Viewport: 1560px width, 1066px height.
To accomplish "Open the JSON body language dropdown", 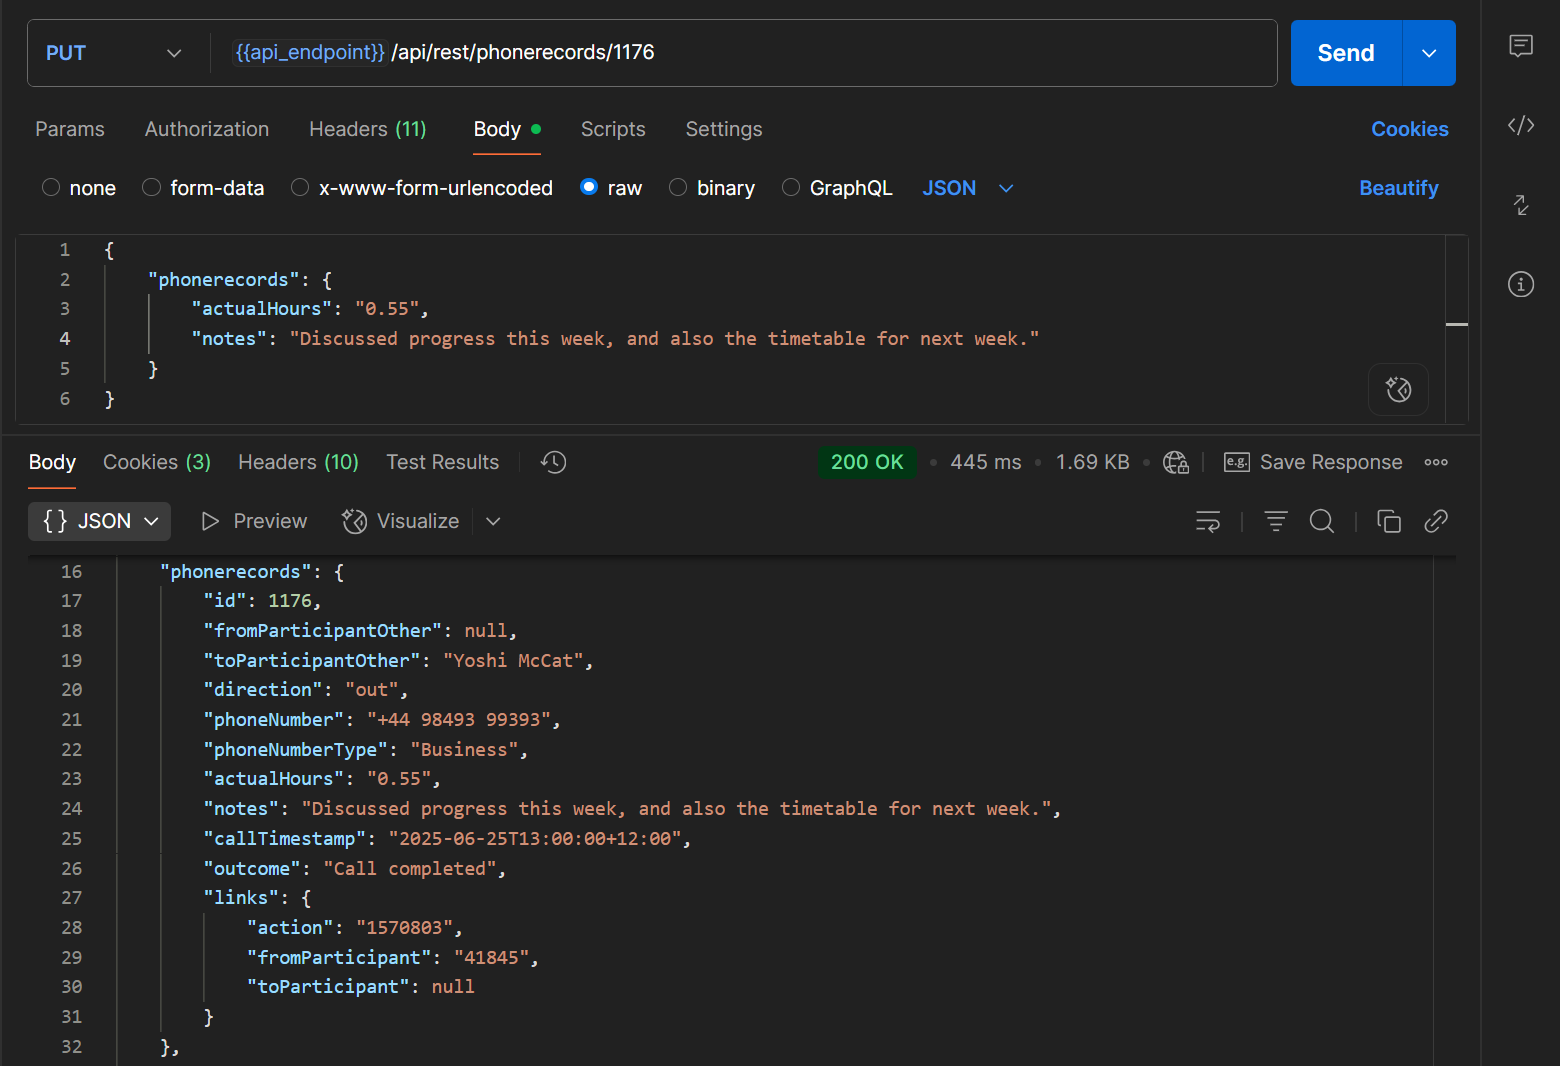I will click(x=968, y=188).
